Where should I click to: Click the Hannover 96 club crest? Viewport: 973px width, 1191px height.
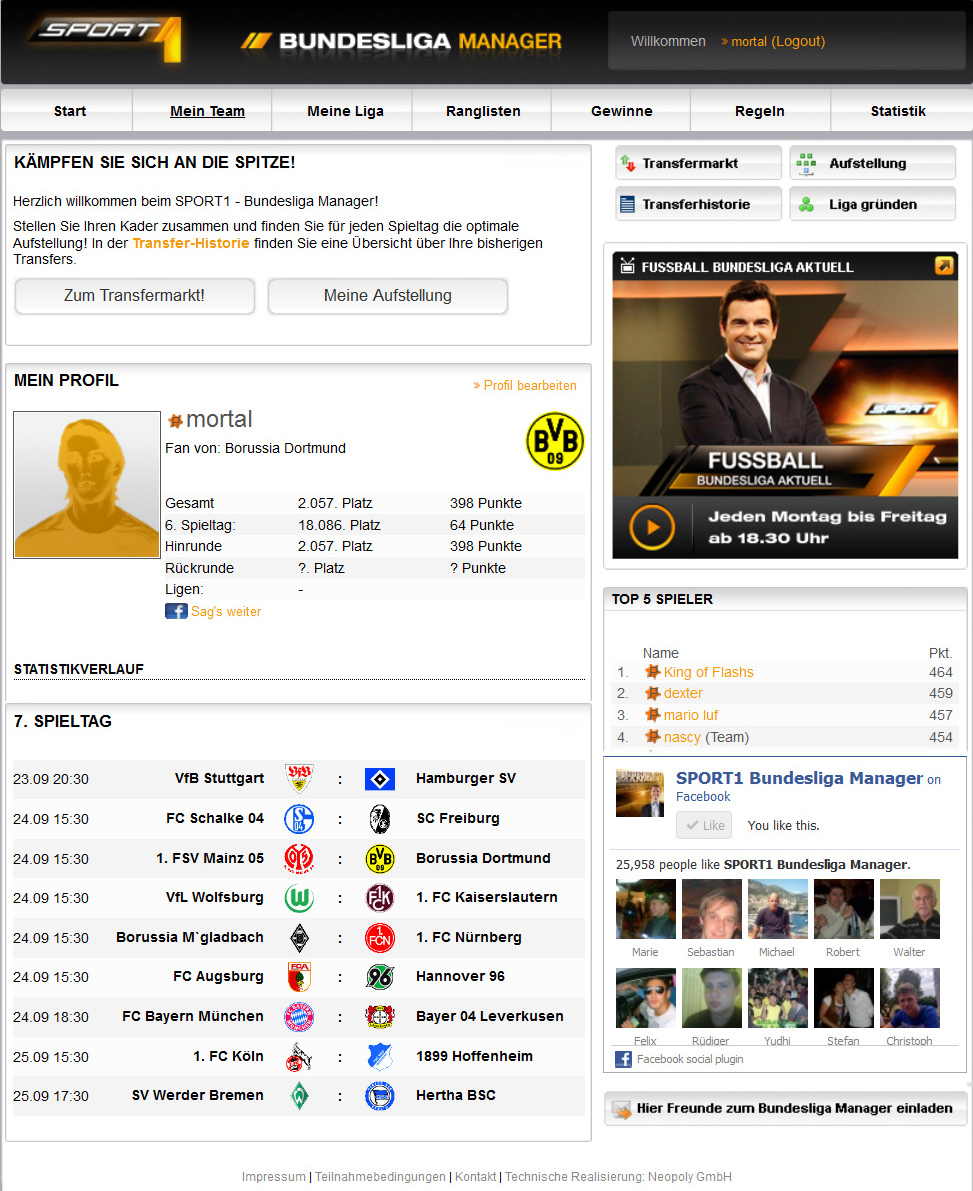pyautogui.click(x=380, y=977)
